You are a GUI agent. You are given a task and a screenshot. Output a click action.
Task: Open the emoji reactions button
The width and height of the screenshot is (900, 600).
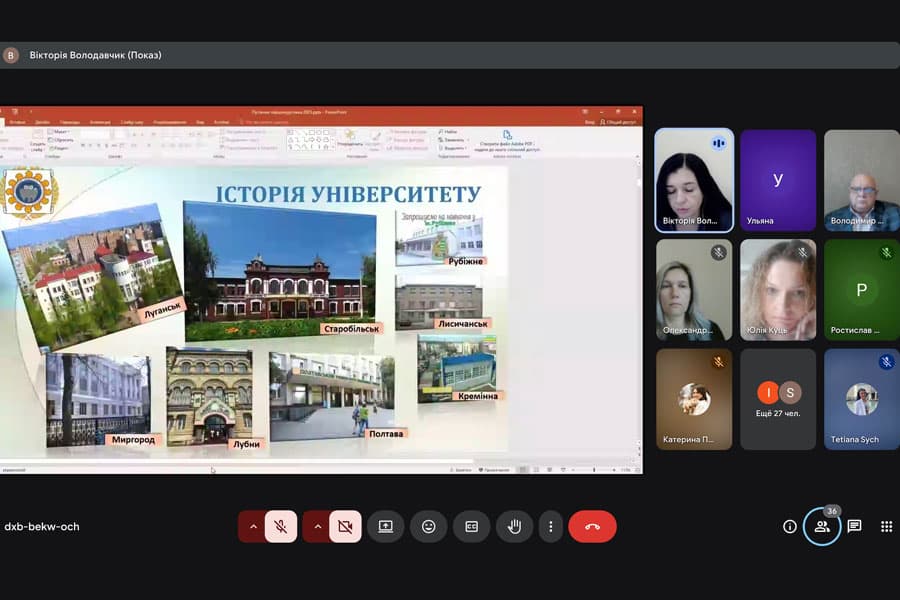coord(428,527)
